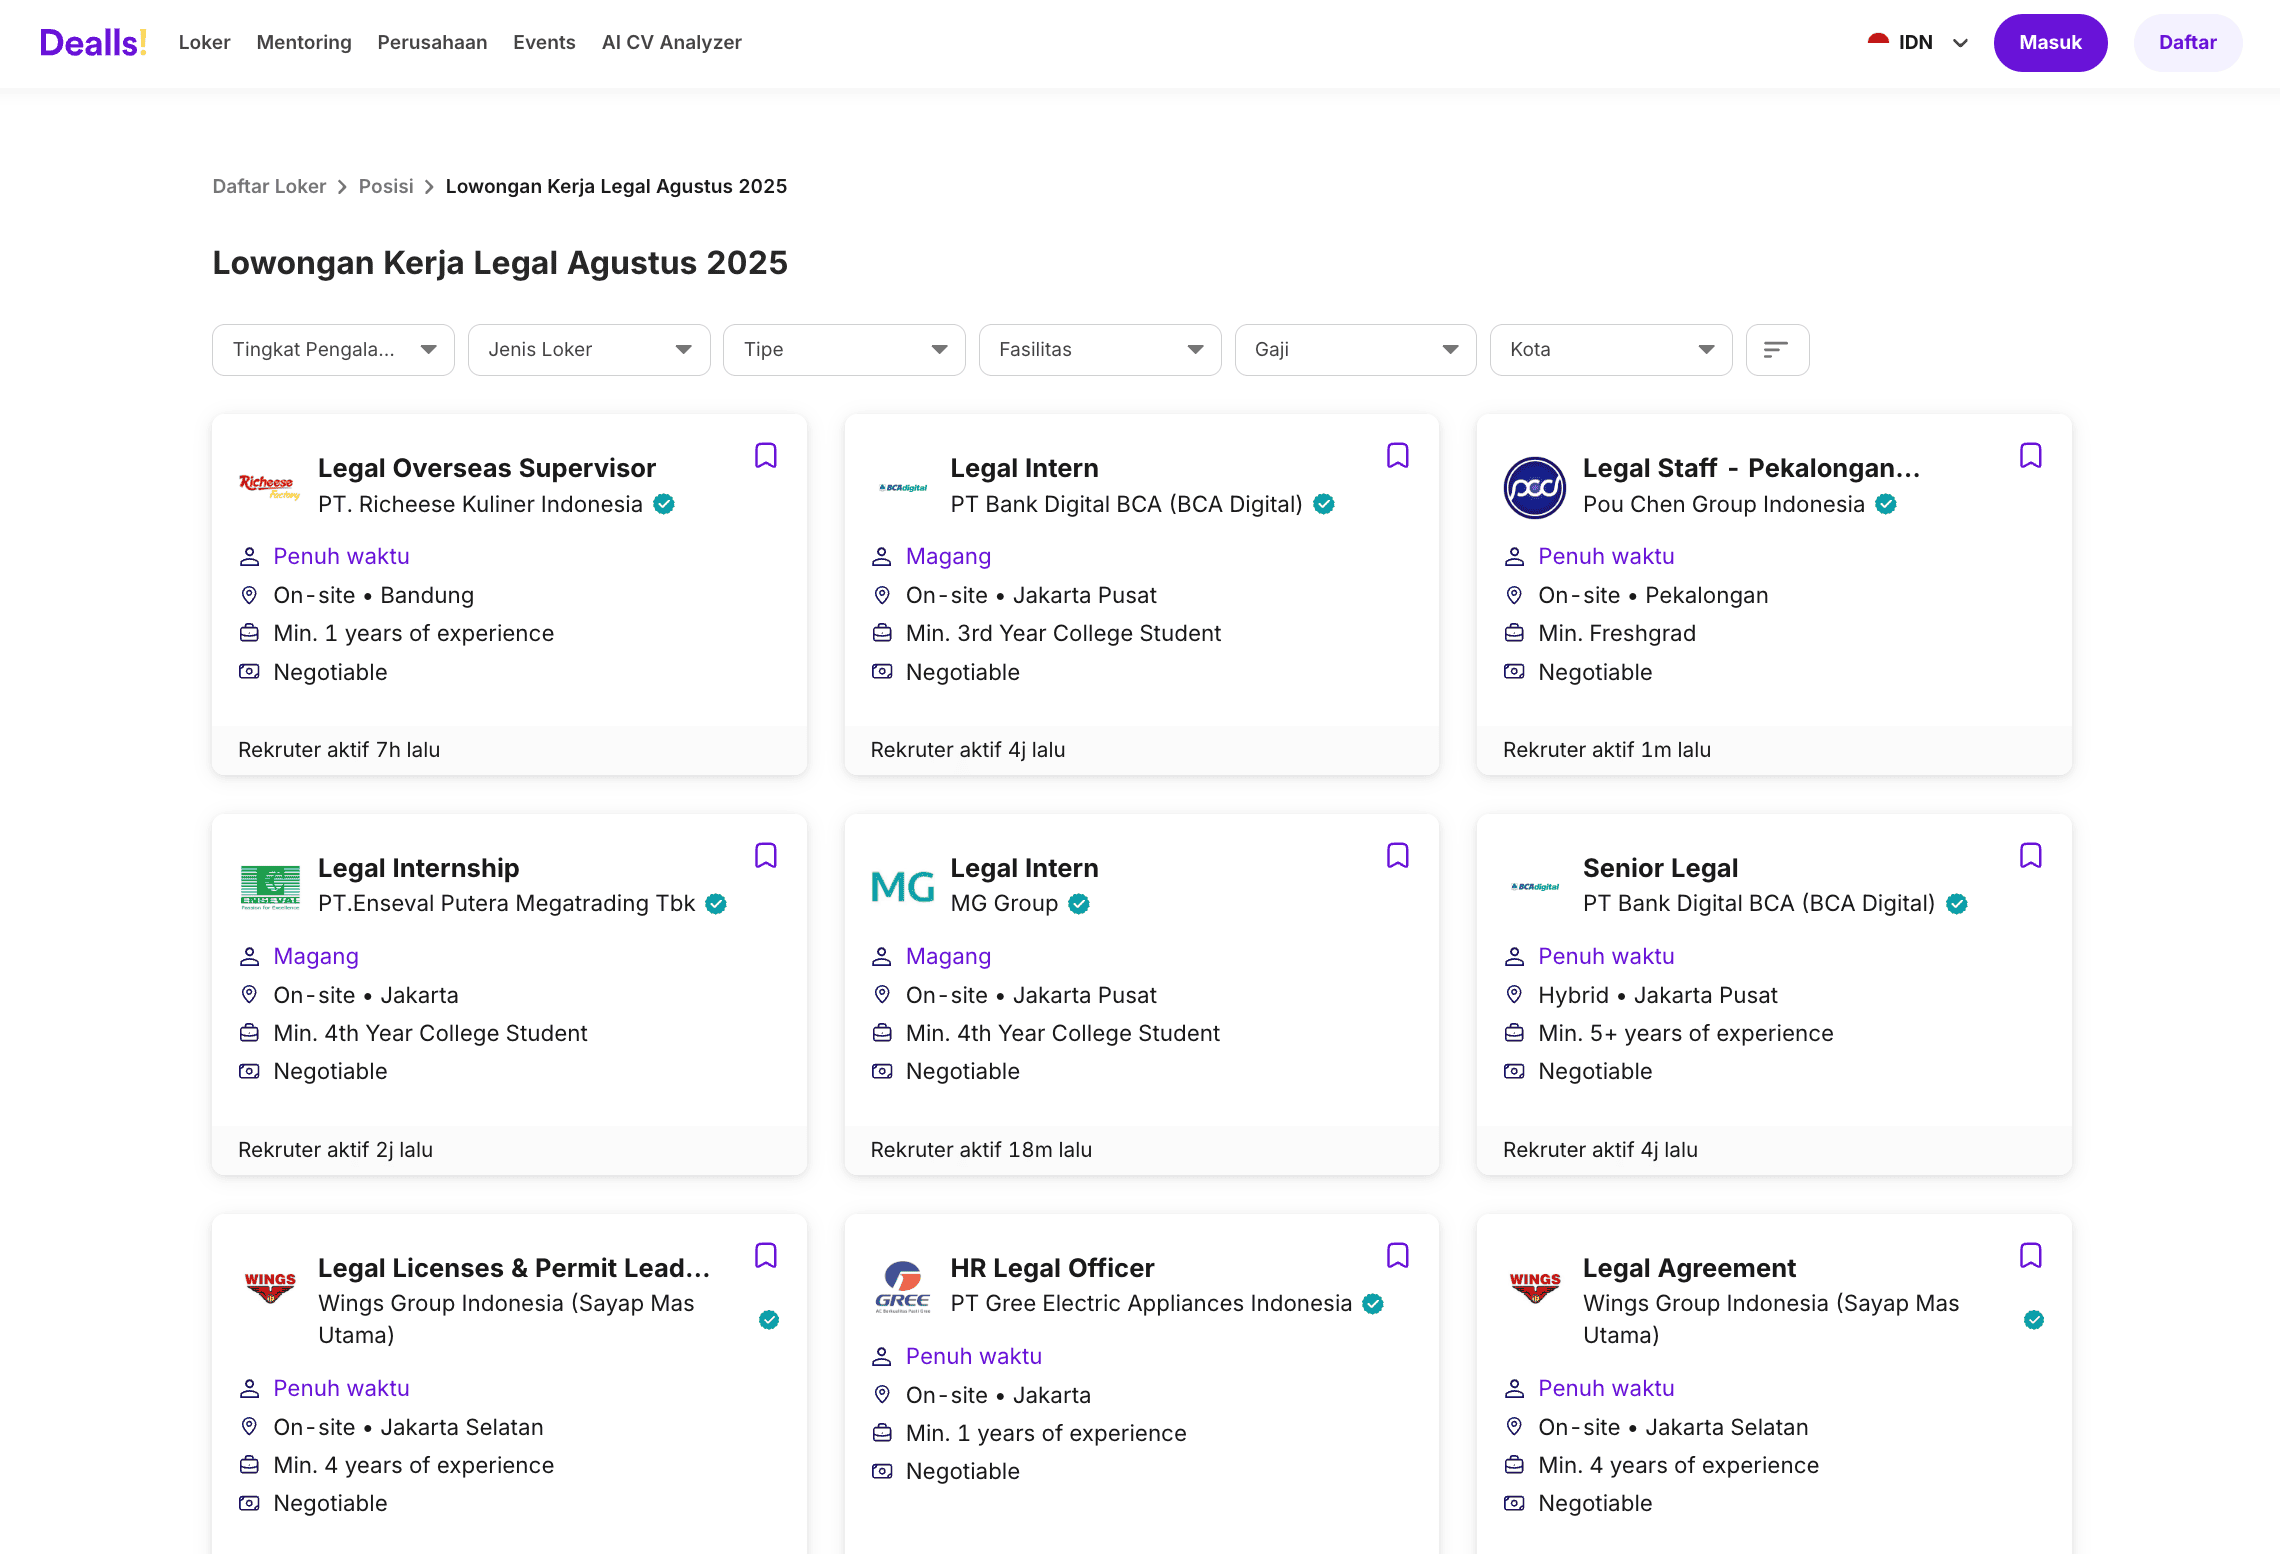Viewport: 2280px width, 1554px height.
Task: Bookmark BCA Digital's Legal Intern job
Action: [x=1398, y=456]
